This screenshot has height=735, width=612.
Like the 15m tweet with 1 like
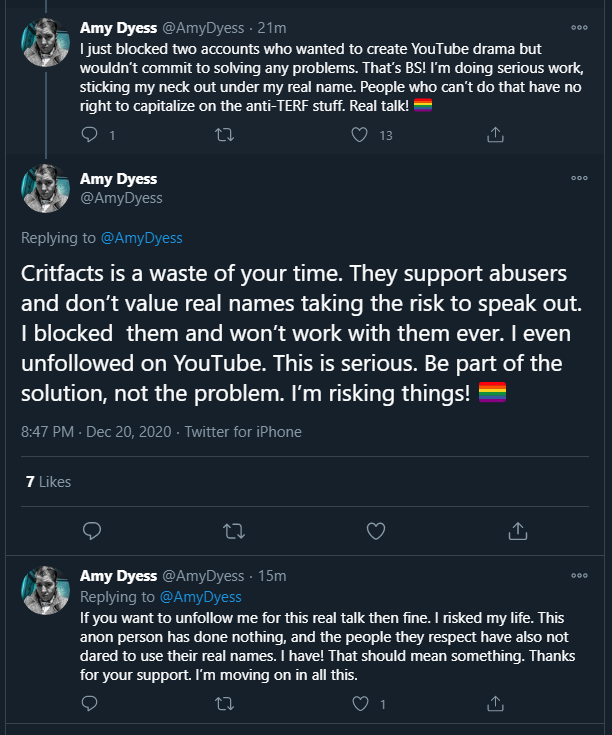(x=360, y=704)
